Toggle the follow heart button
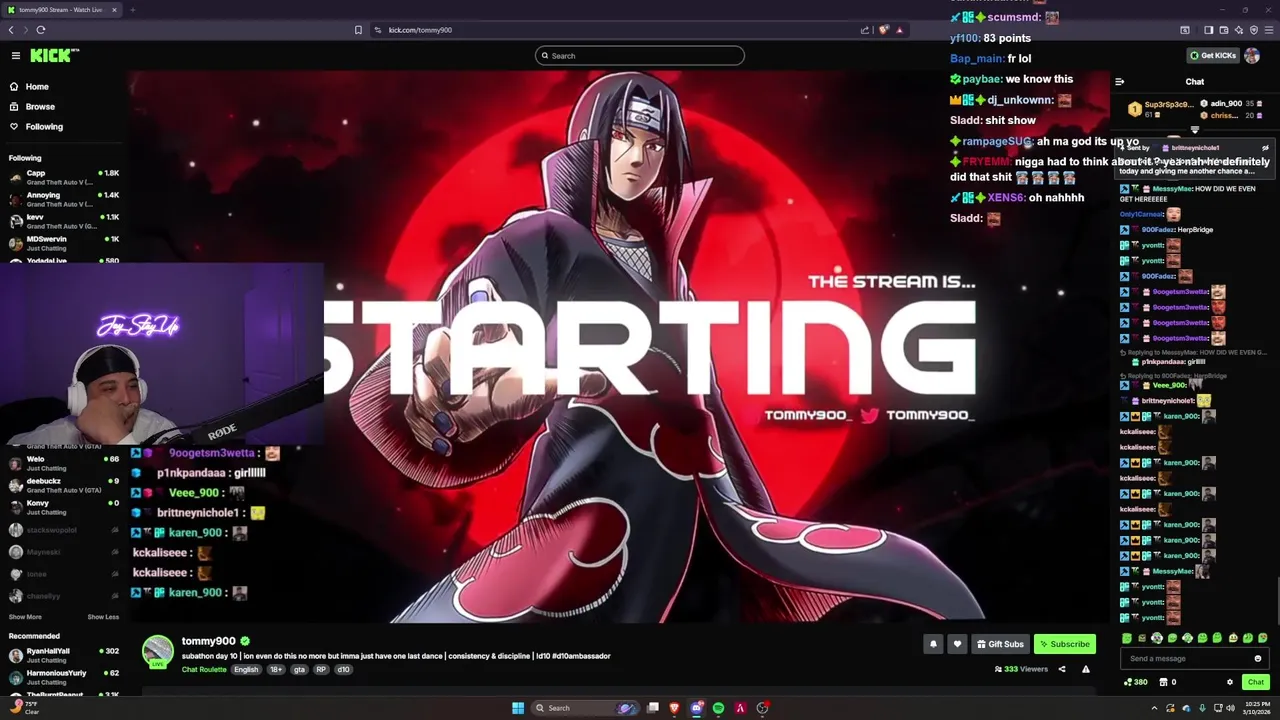The height and width of the screenshot is (720, 1280). coord(957,644)
